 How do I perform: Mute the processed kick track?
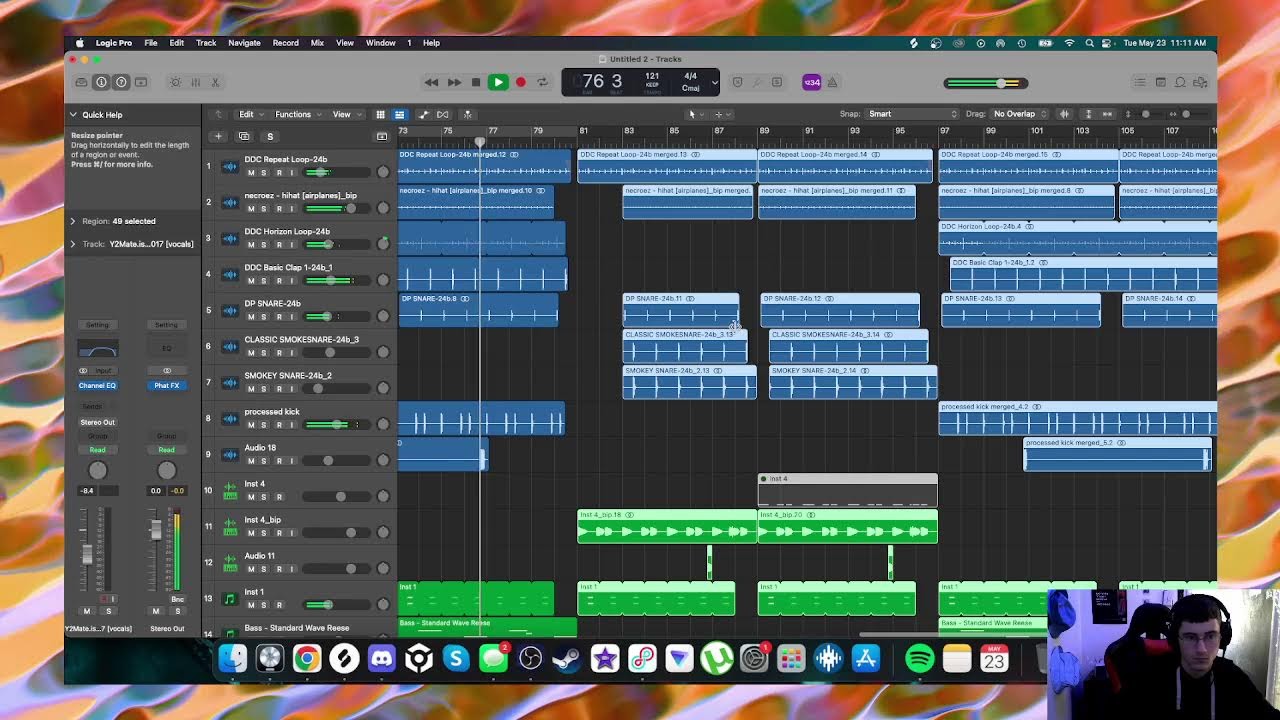(x=251, y=424)
